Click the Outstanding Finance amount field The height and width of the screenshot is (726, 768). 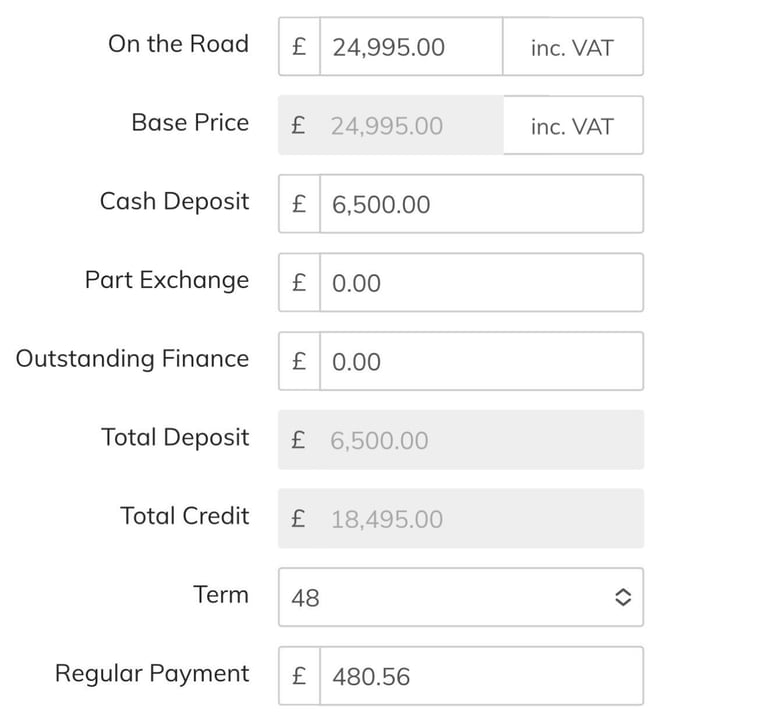[x=480, y=362]
